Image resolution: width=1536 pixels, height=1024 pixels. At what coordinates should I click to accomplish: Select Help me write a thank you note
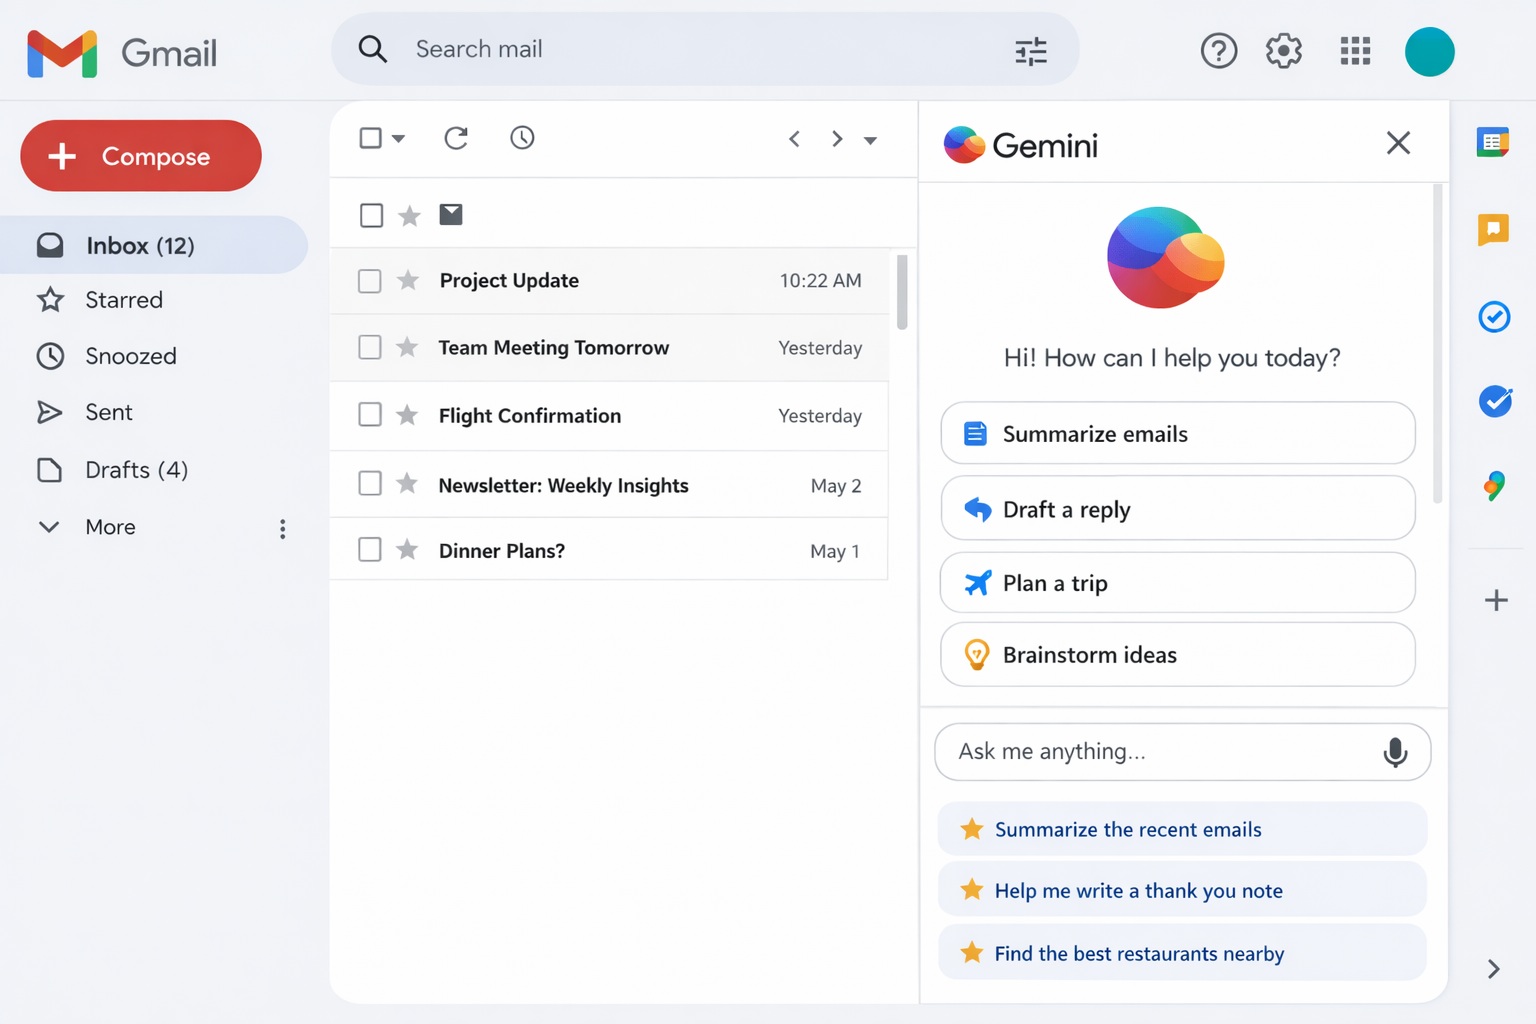(x=1182, y=890)
